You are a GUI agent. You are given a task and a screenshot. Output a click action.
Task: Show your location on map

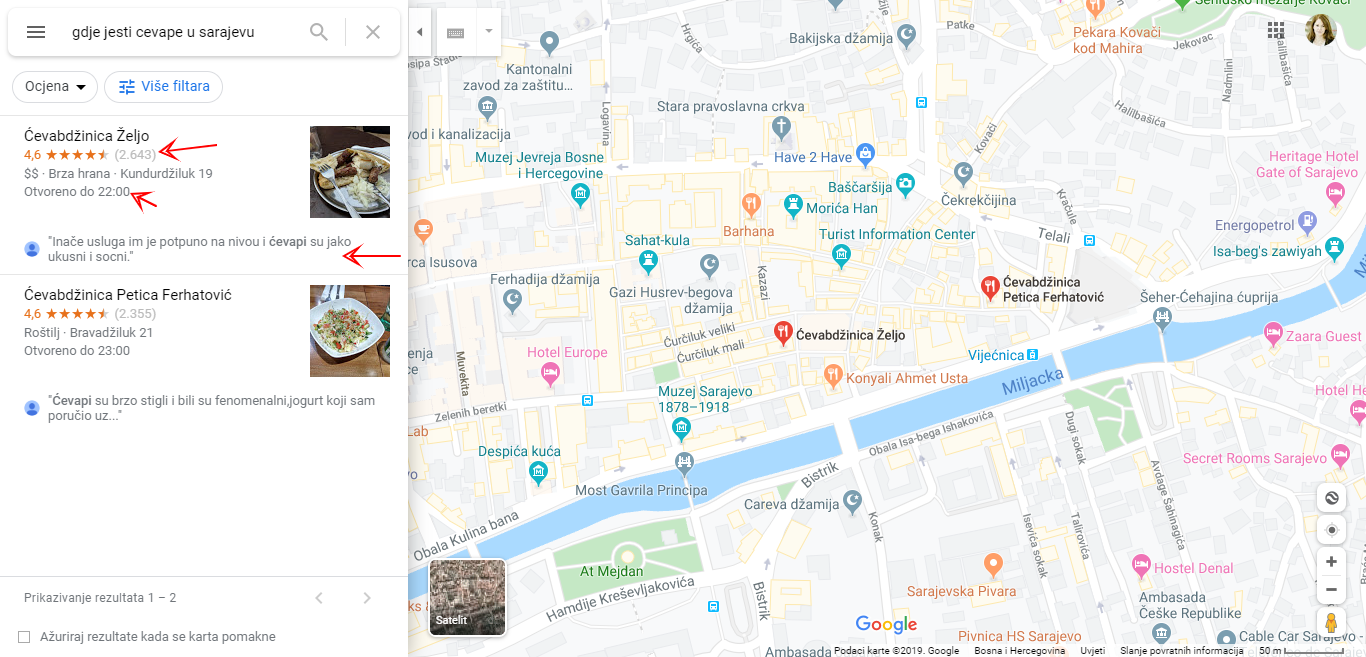(x=1331, y=530)
